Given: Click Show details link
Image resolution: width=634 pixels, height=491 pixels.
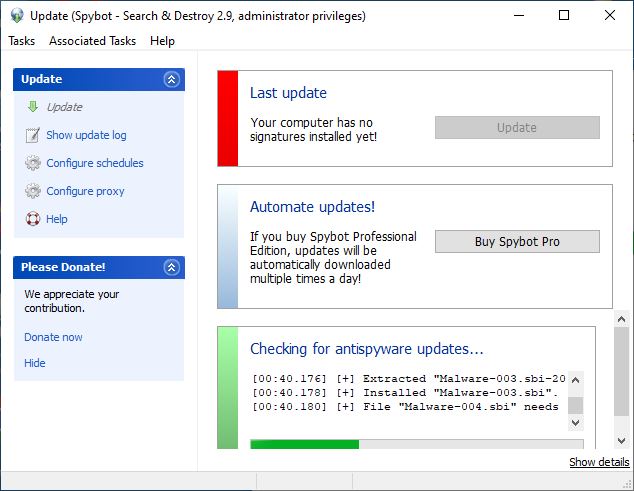Looking at the screenshot, I should click(599, 462).
